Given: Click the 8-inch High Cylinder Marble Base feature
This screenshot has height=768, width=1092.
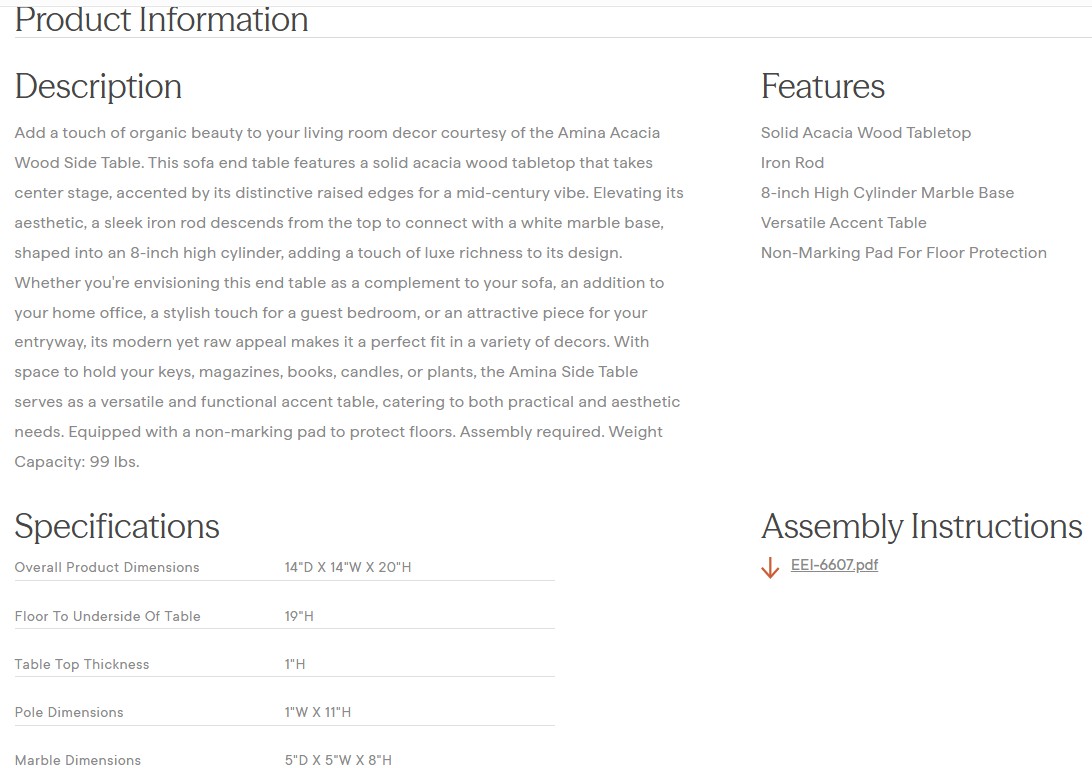Looking at the screenshot, I should click(x=887, y=193).
